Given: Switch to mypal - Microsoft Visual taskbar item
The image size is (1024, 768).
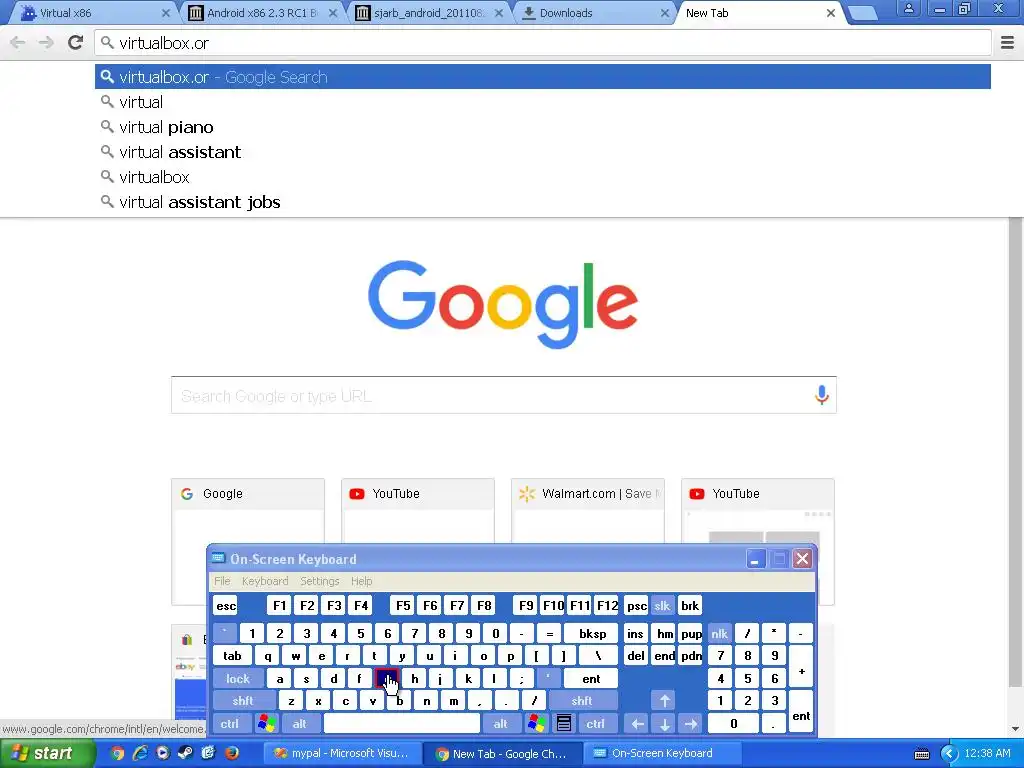Looking at the screenshot, I should click(x=342, y=754).
